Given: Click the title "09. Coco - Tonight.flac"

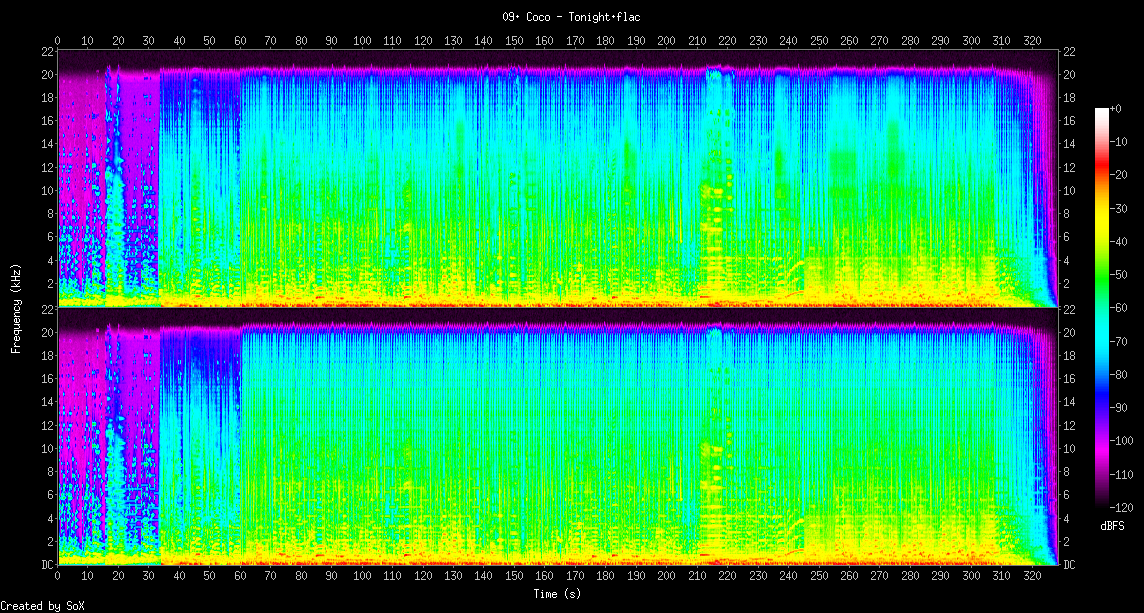Looking at the screenshot, I should coord(571,17).
